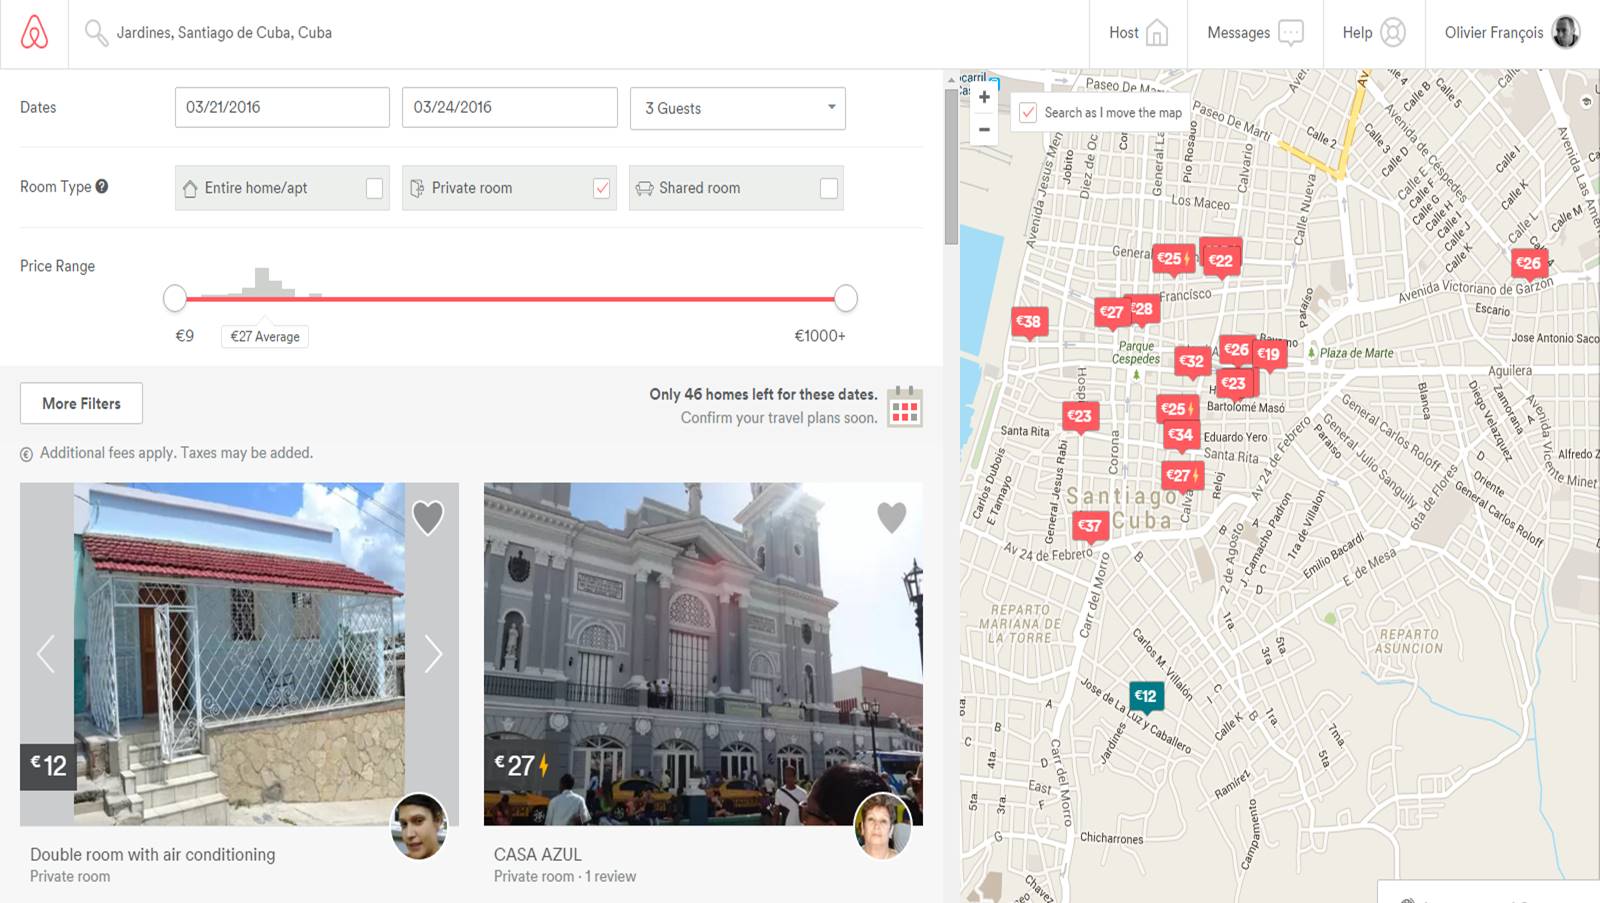This screenshot has width=1600, height=903.
Task: Click the €19 map price marker
Action: pos(1269,354)
